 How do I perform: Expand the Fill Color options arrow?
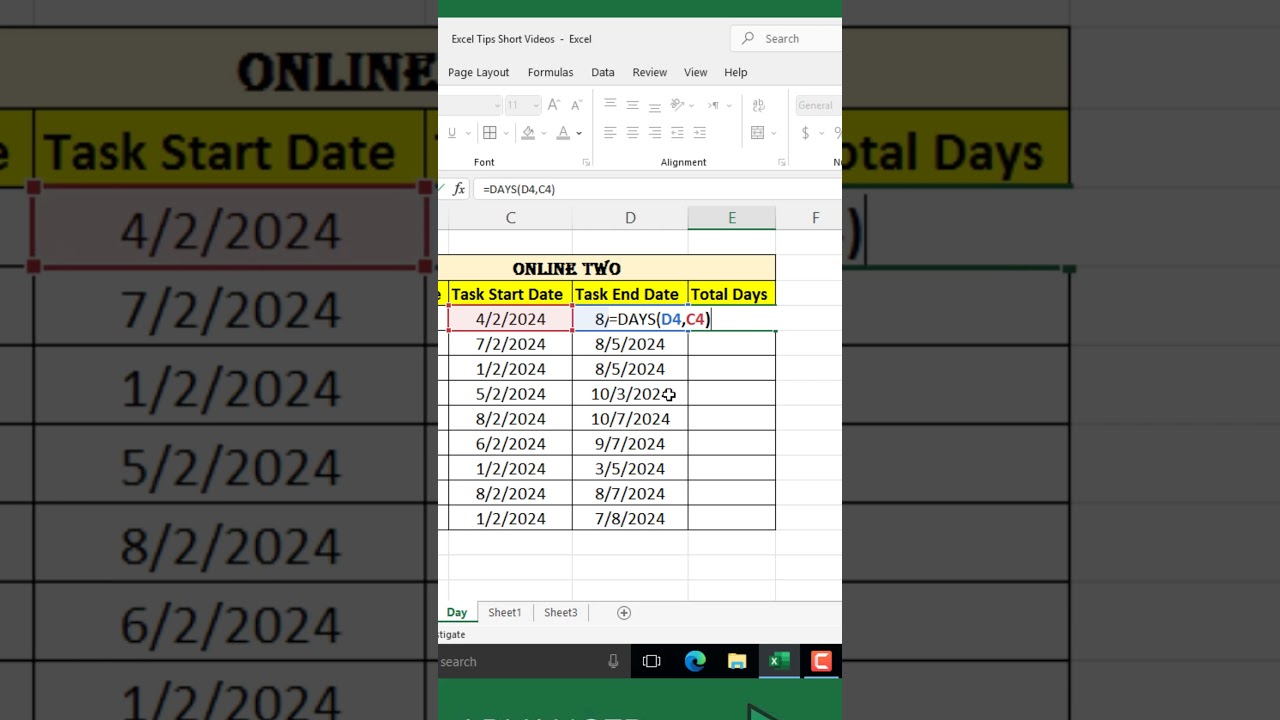pyautogui.click(x=545, y=133)
